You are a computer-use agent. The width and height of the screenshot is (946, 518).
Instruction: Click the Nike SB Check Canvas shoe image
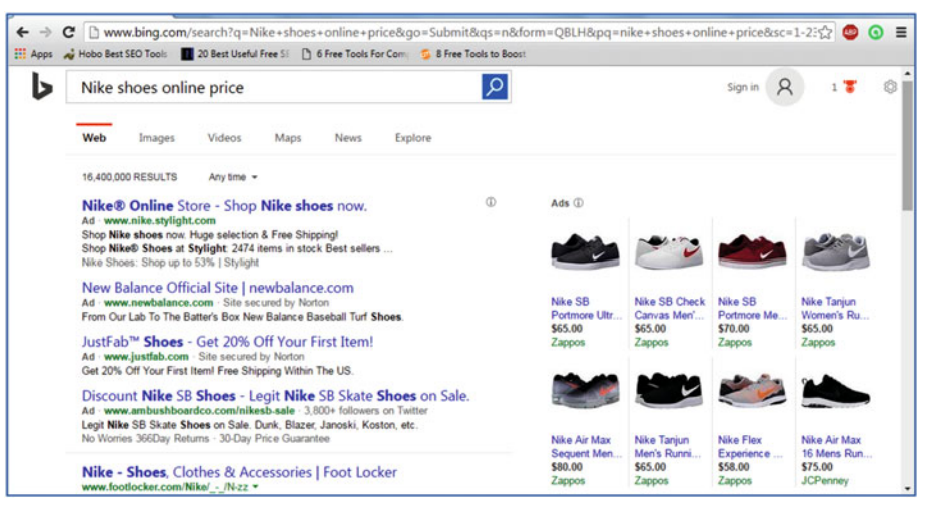669,251
